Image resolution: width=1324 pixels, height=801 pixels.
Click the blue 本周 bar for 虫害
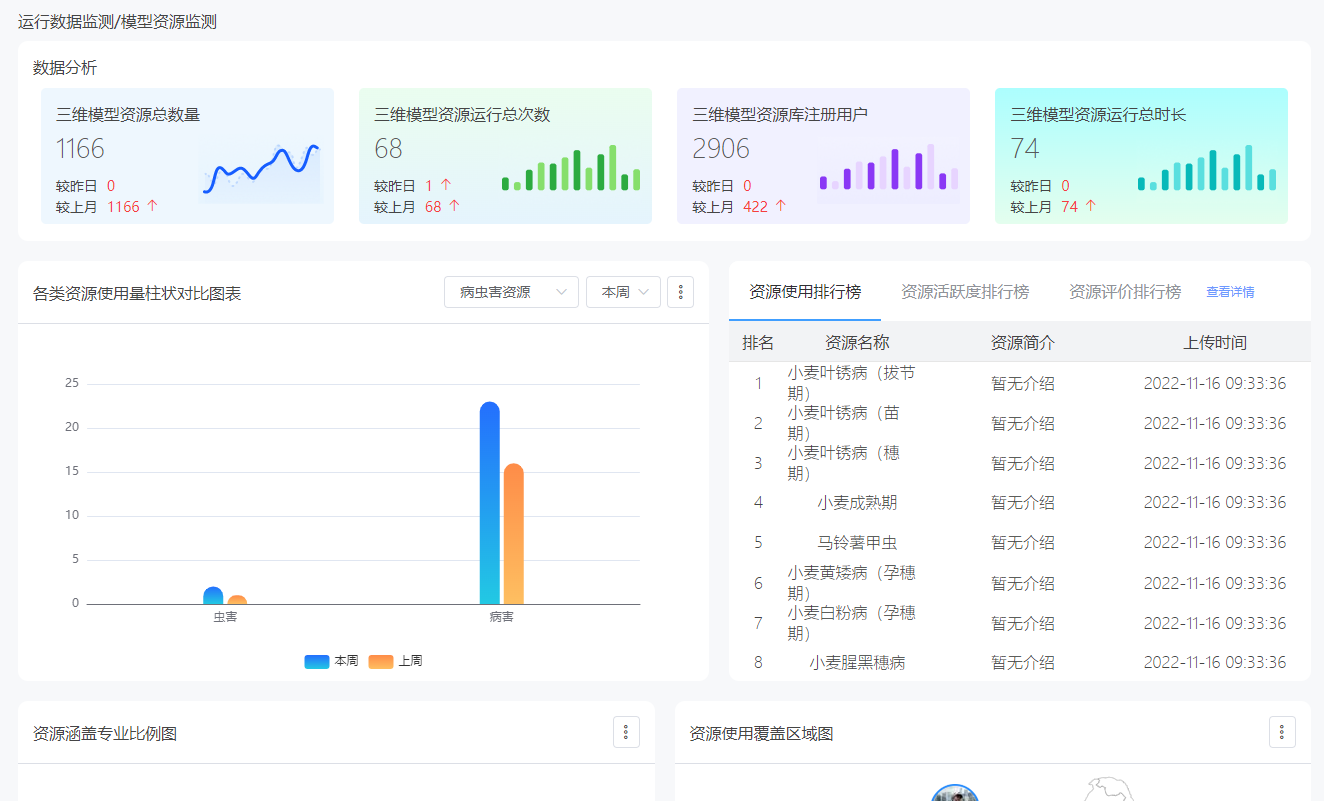coord(213,596)
